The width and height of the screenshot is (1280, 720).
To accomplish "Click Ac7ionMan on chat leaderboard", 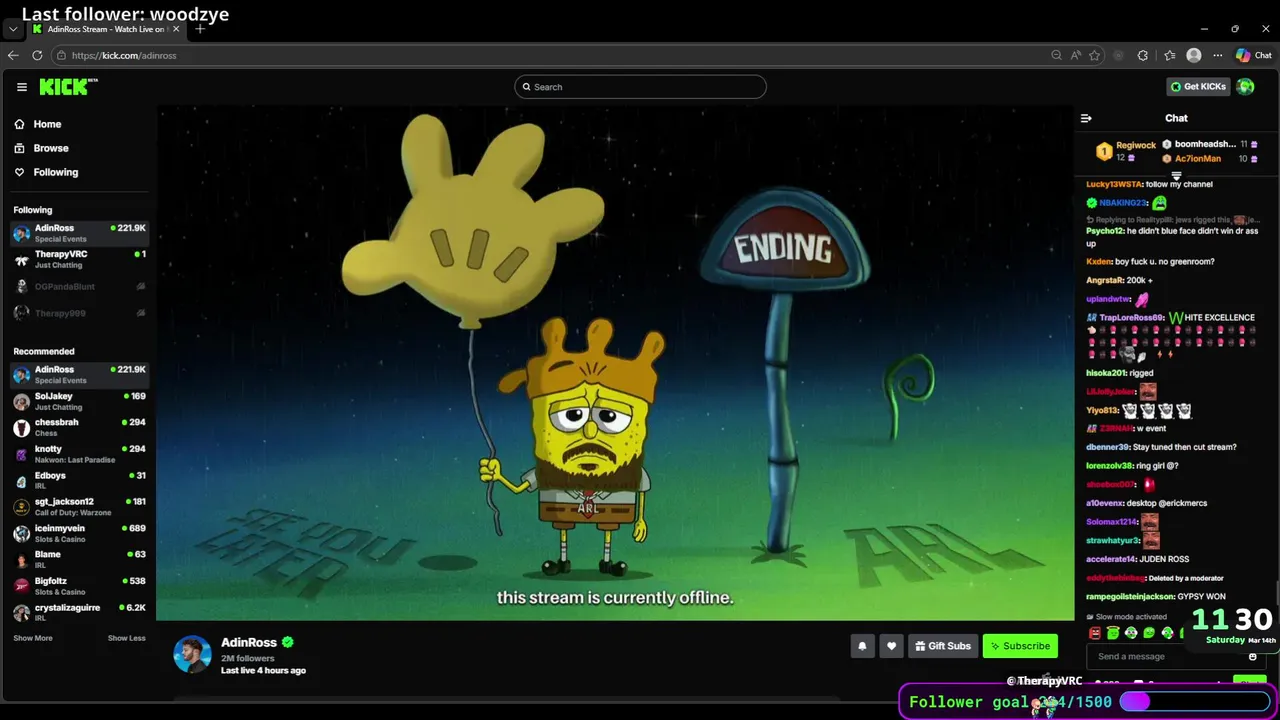I will [x=1198, y=159].
